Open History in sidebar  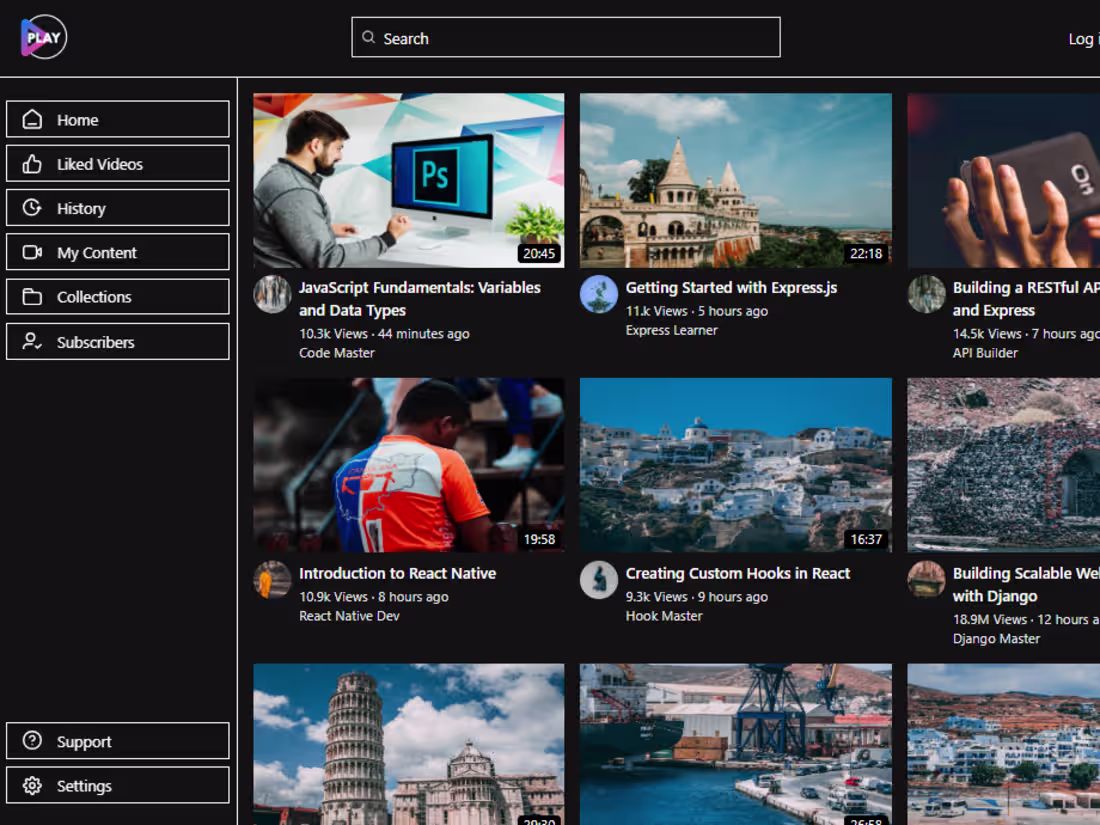click(118, 208)
